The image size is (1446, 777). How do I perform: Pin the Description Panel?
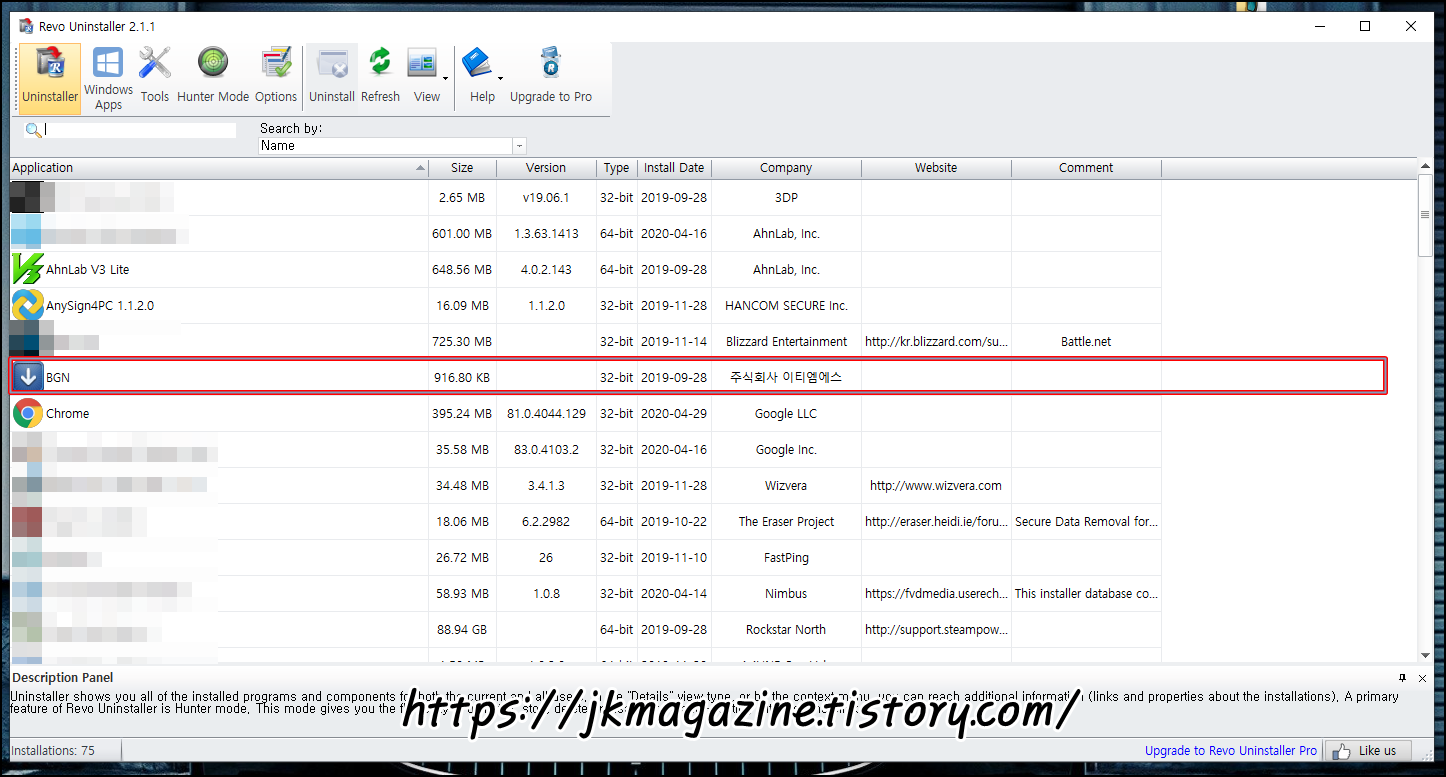tap(1402, 677)
